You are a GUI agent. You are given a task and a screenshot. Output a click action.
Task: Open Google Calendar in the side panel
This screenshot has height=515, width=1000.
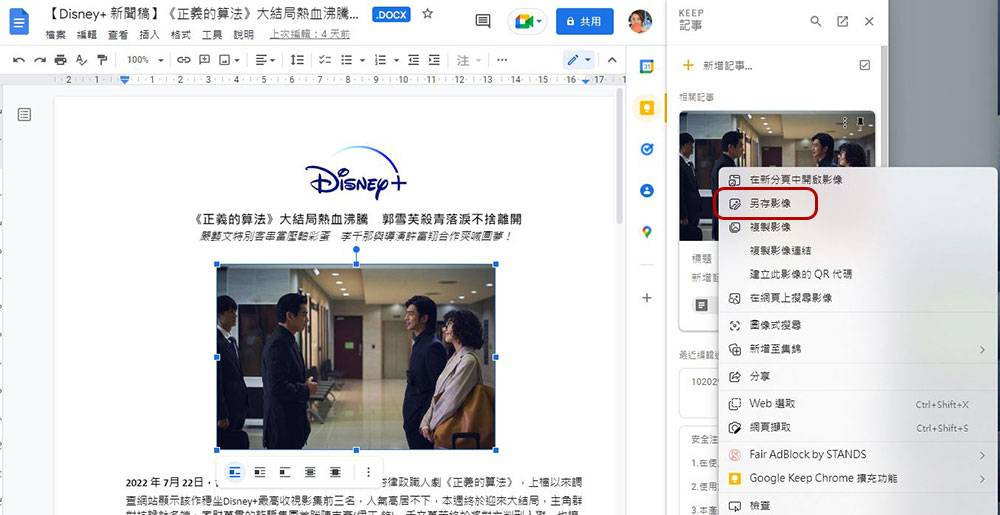[647, 66]
